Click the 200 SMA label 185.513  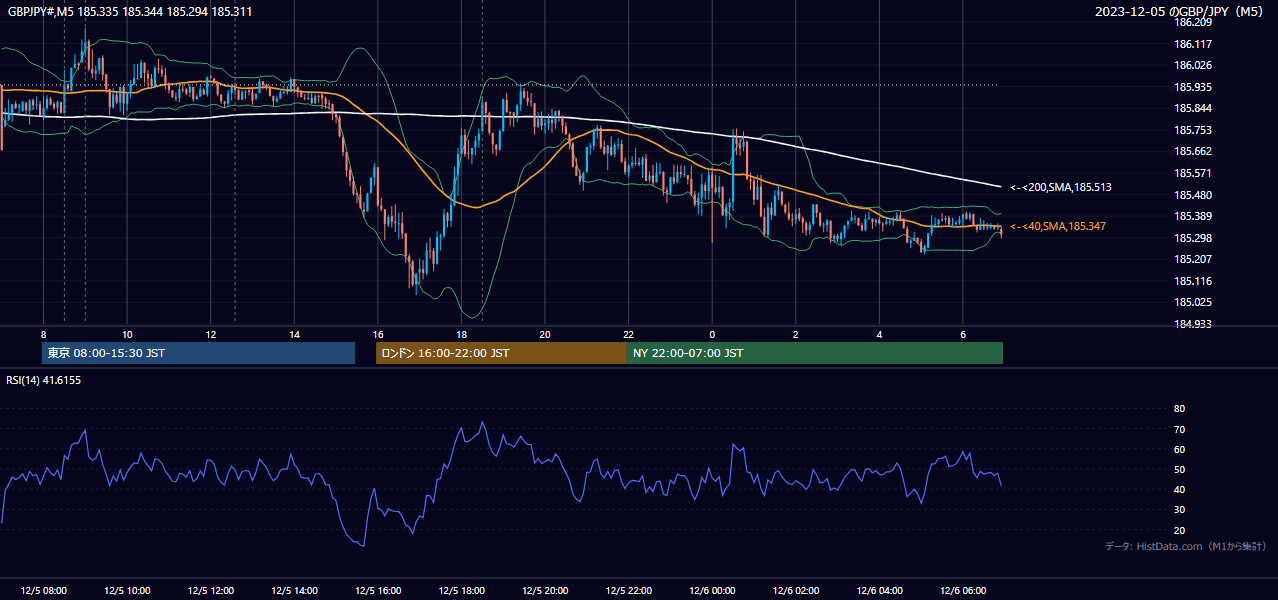(1061, 187)
